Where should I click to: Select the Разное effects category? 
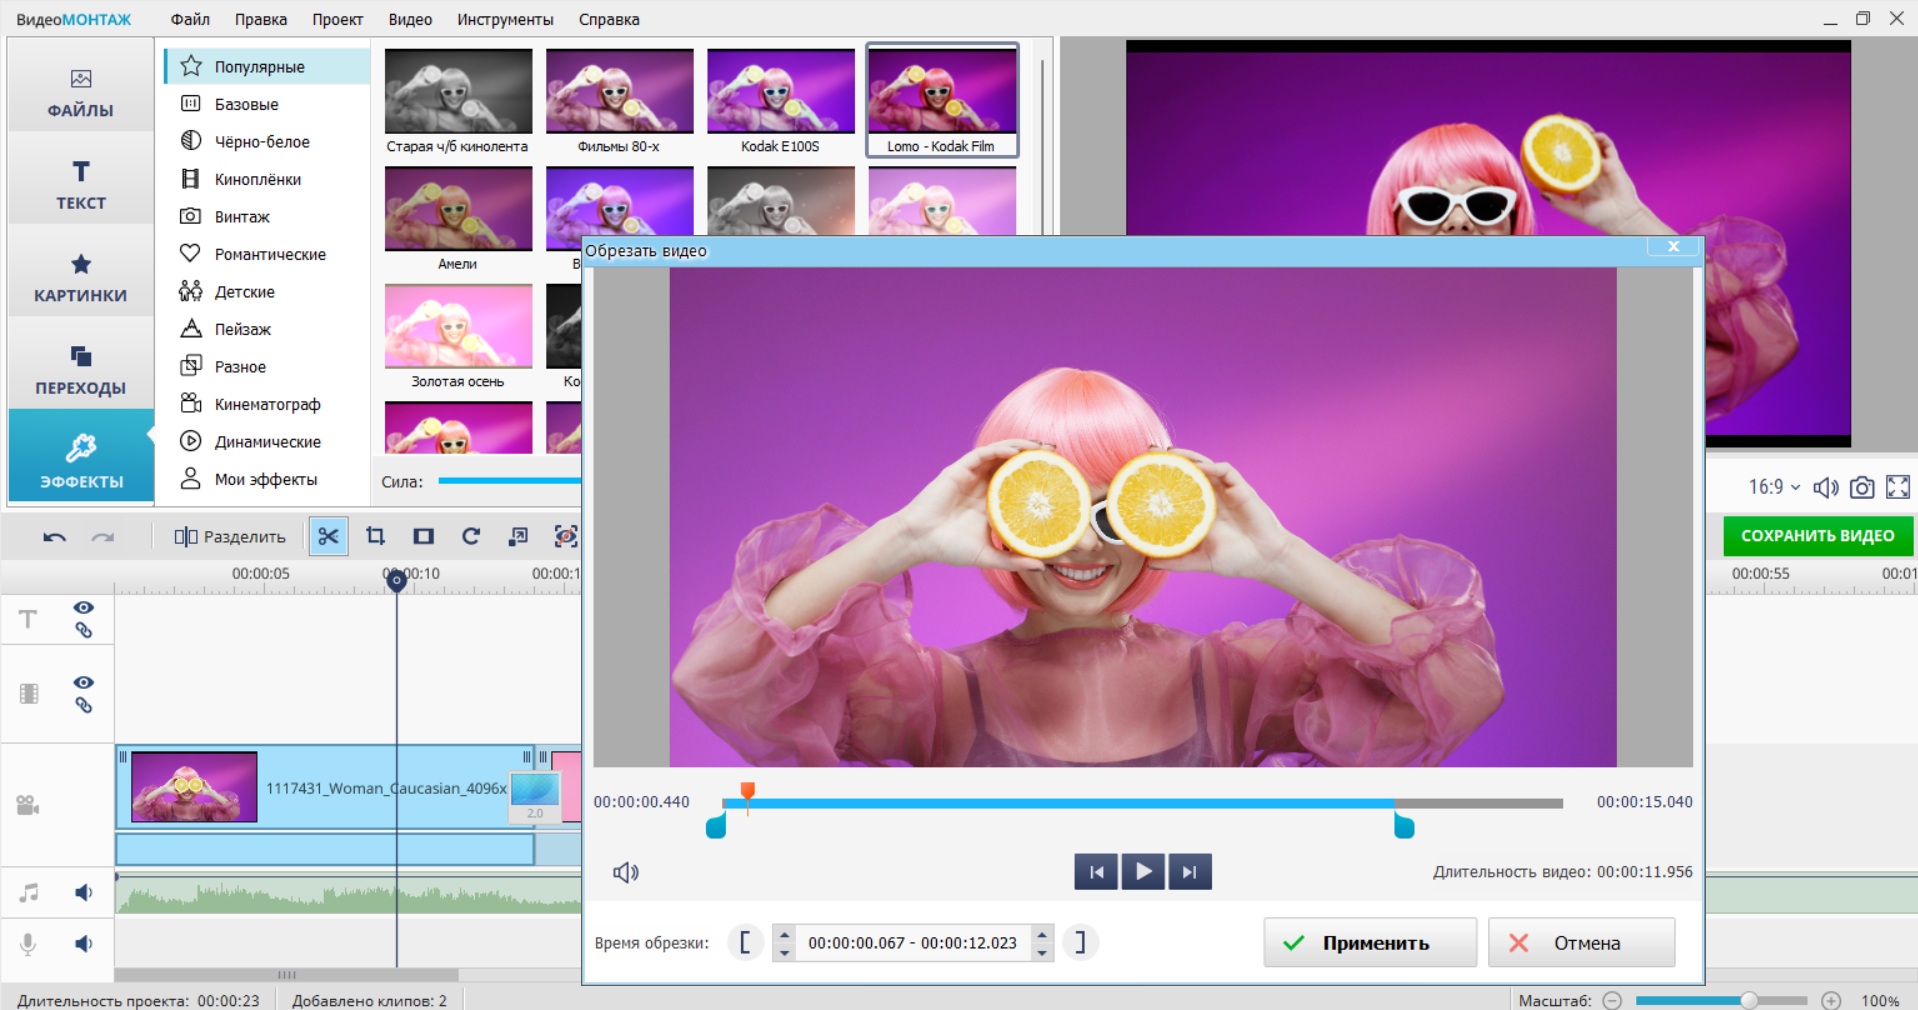267,367
